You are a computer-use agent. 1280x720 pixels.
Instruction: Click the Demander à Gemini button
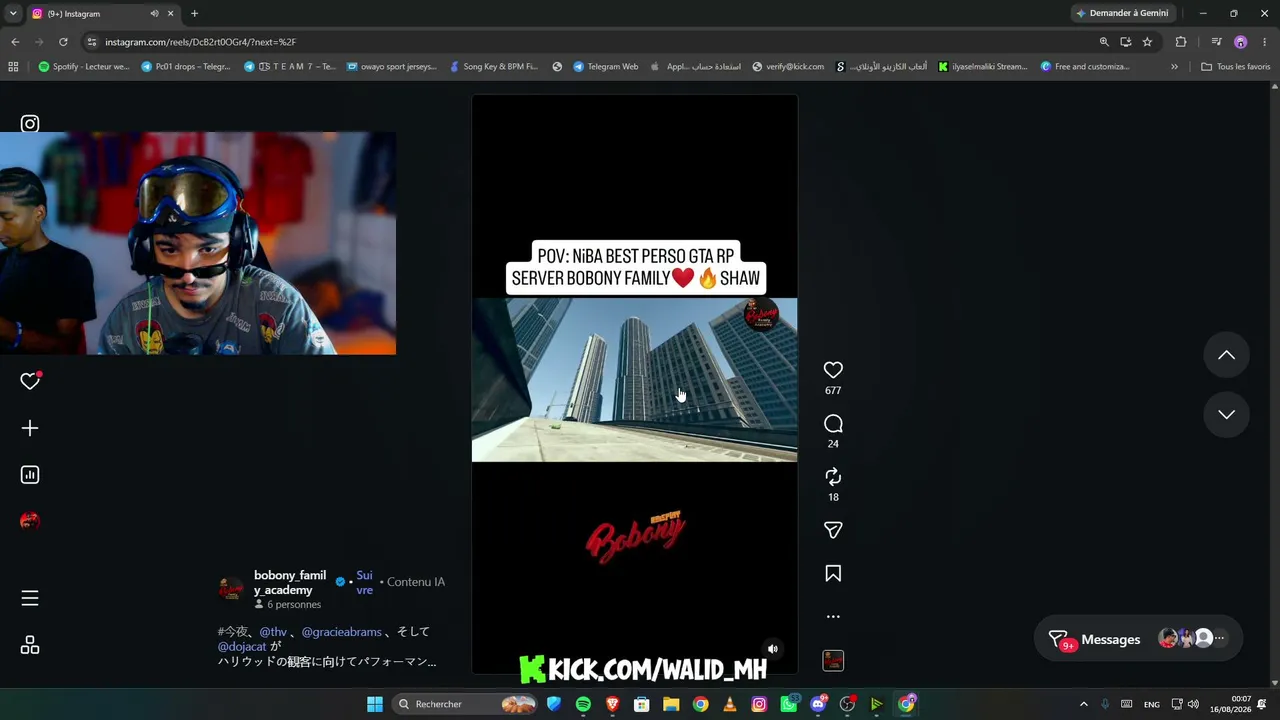[1122, 13]
